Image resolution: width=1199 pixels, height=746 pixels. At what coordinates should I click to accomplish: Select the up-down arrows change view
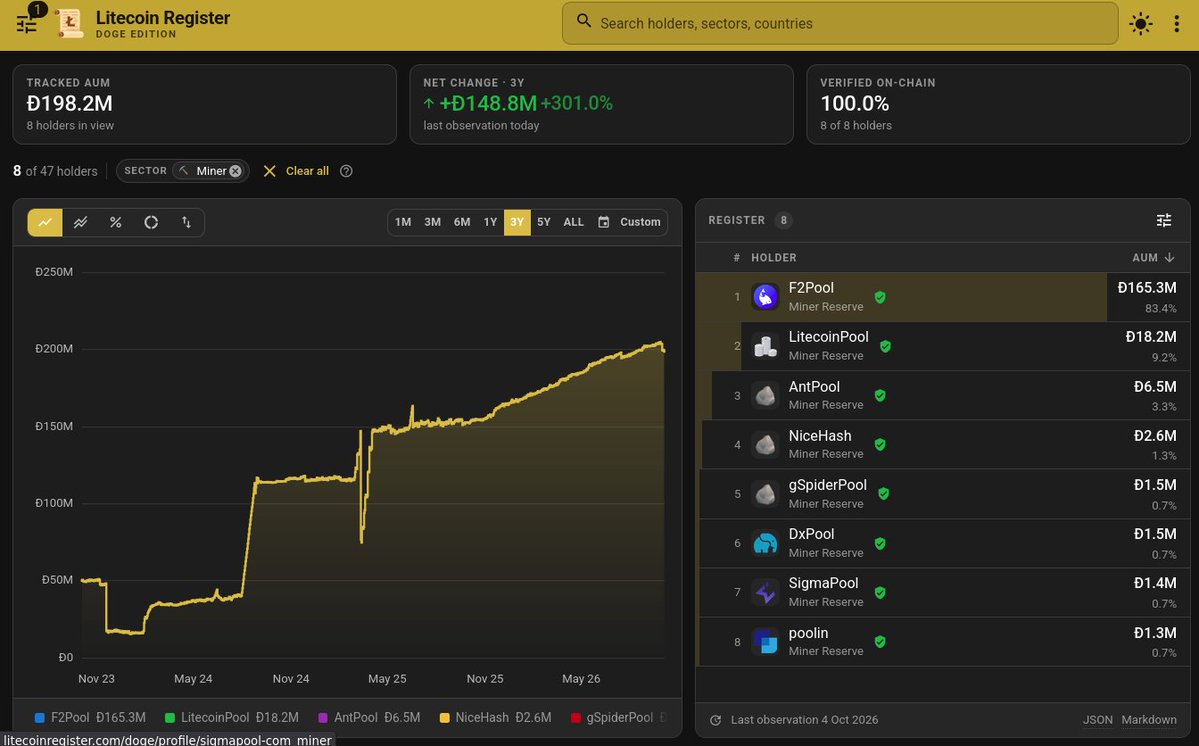(x=186, y=222)
